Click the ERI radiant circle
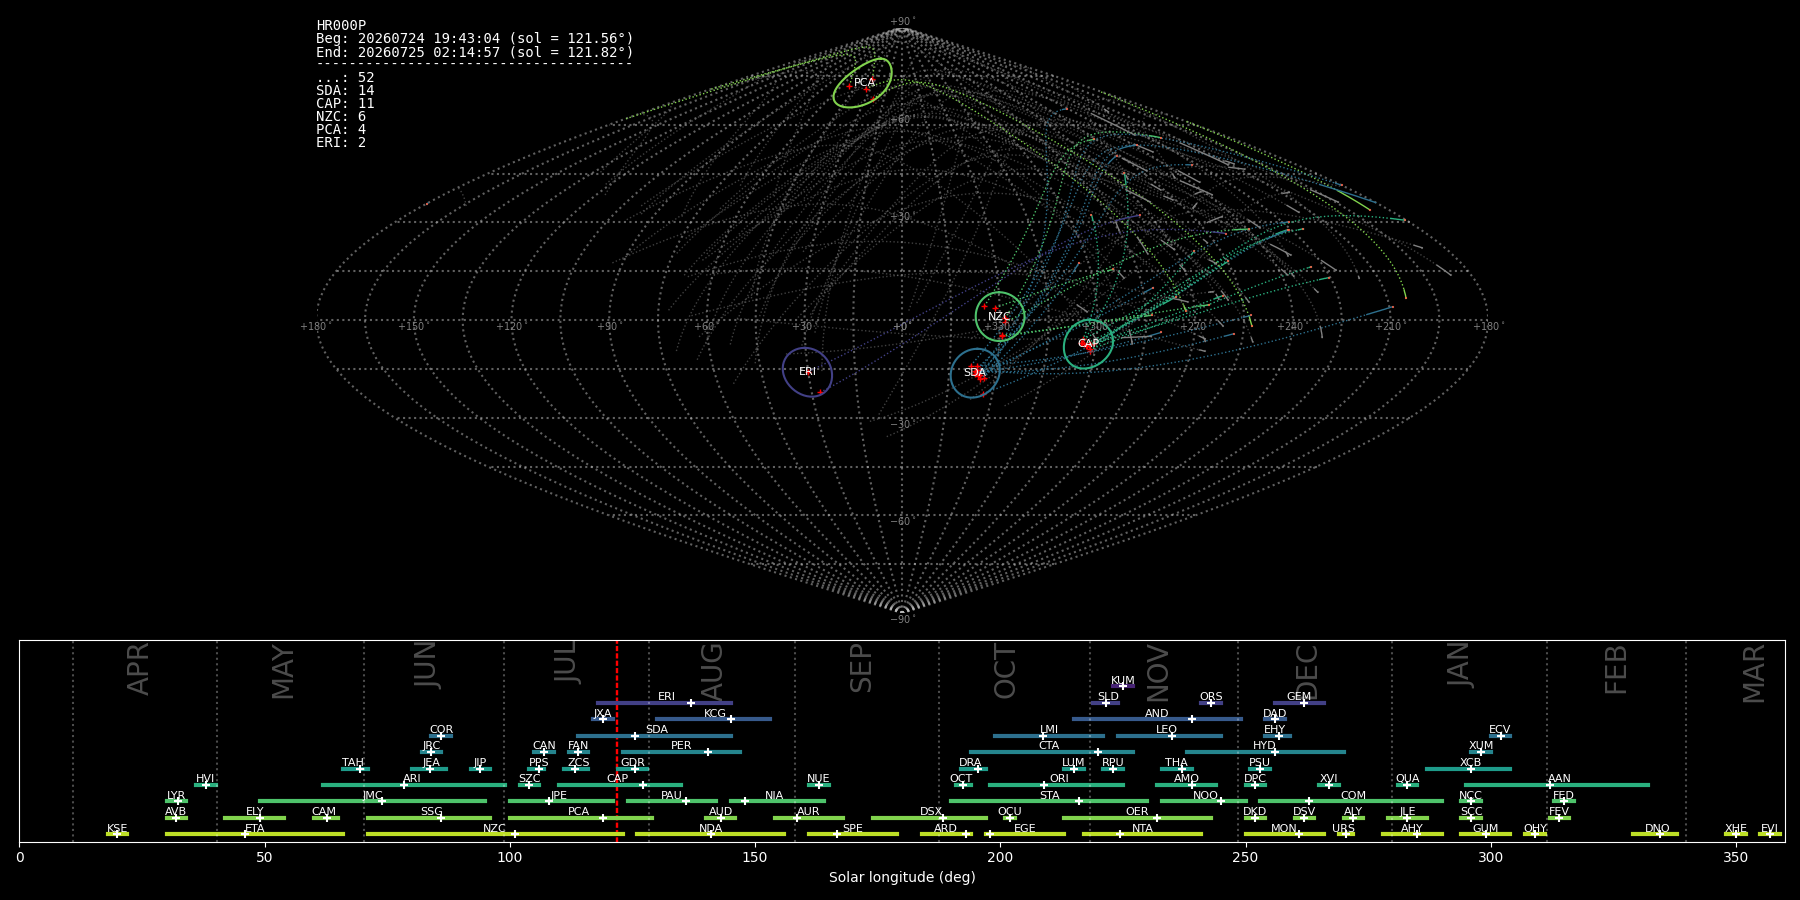 coord(807,372)
